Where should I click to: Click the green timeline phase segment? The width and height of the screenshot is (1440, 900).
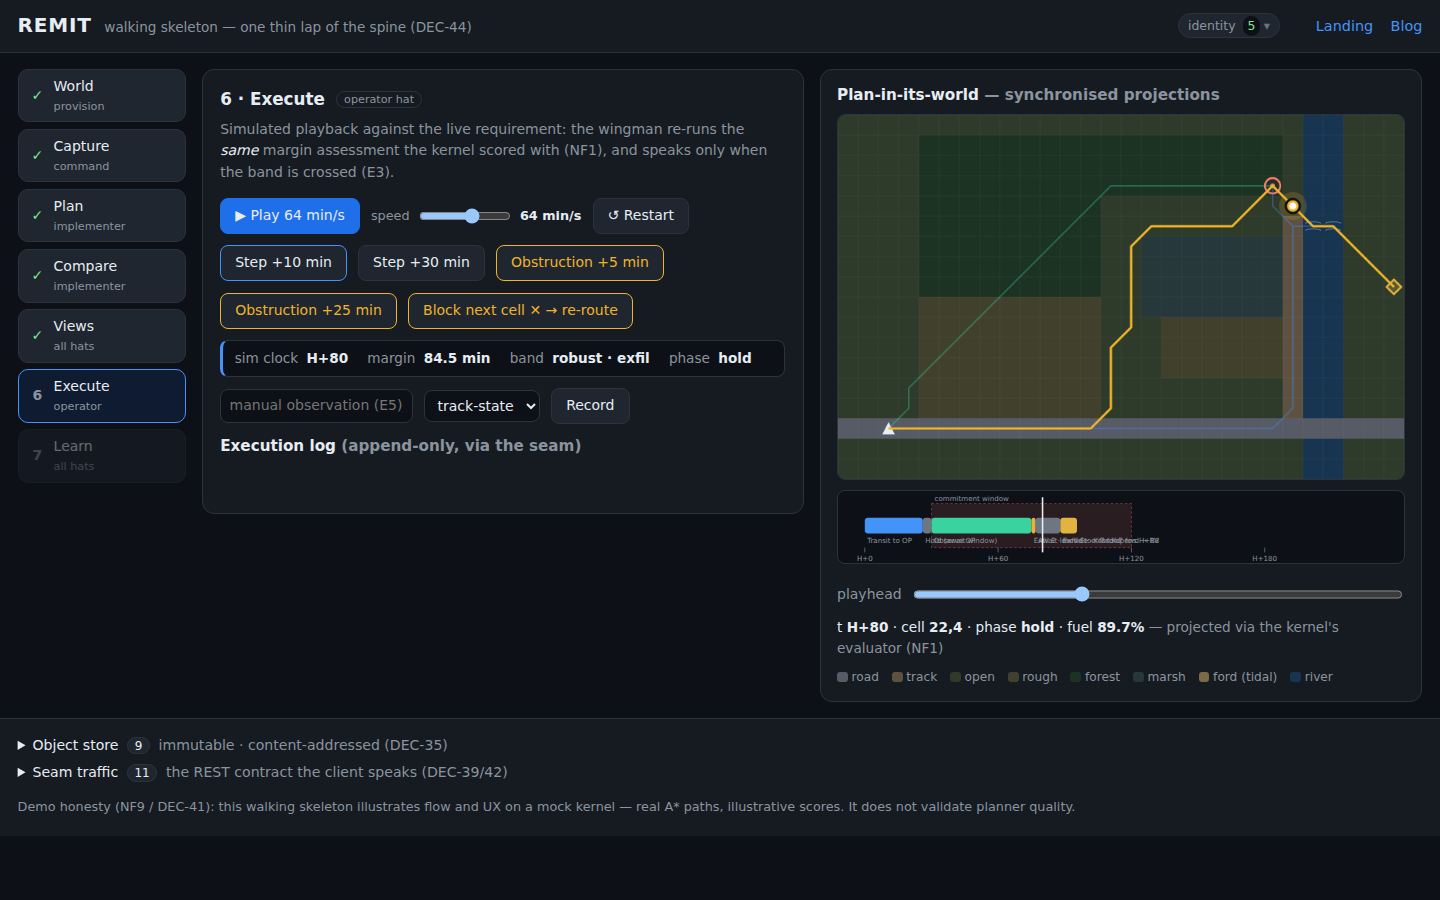click(x=982, y=525)
